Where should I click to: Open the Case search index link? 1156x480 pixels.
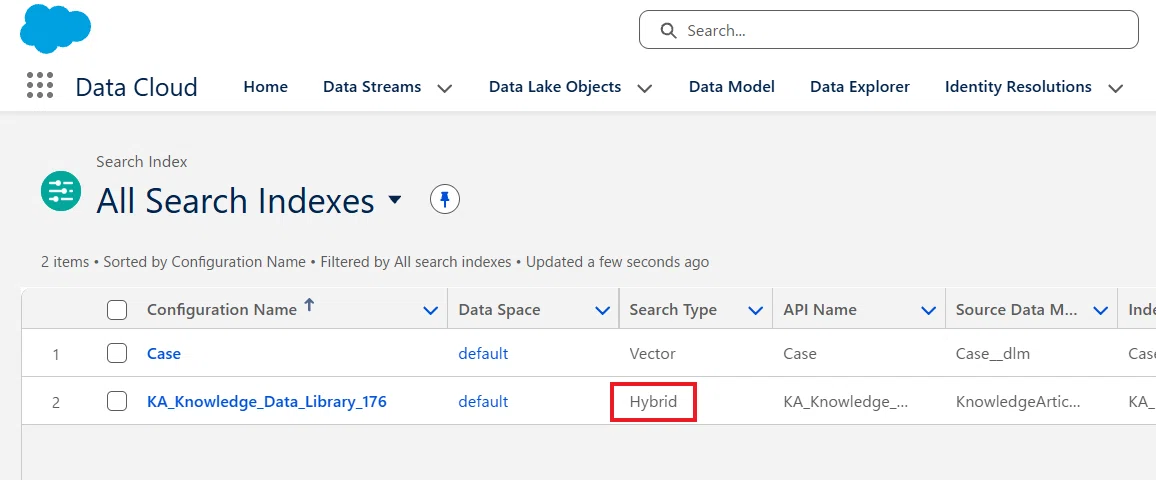coord(164,353)
